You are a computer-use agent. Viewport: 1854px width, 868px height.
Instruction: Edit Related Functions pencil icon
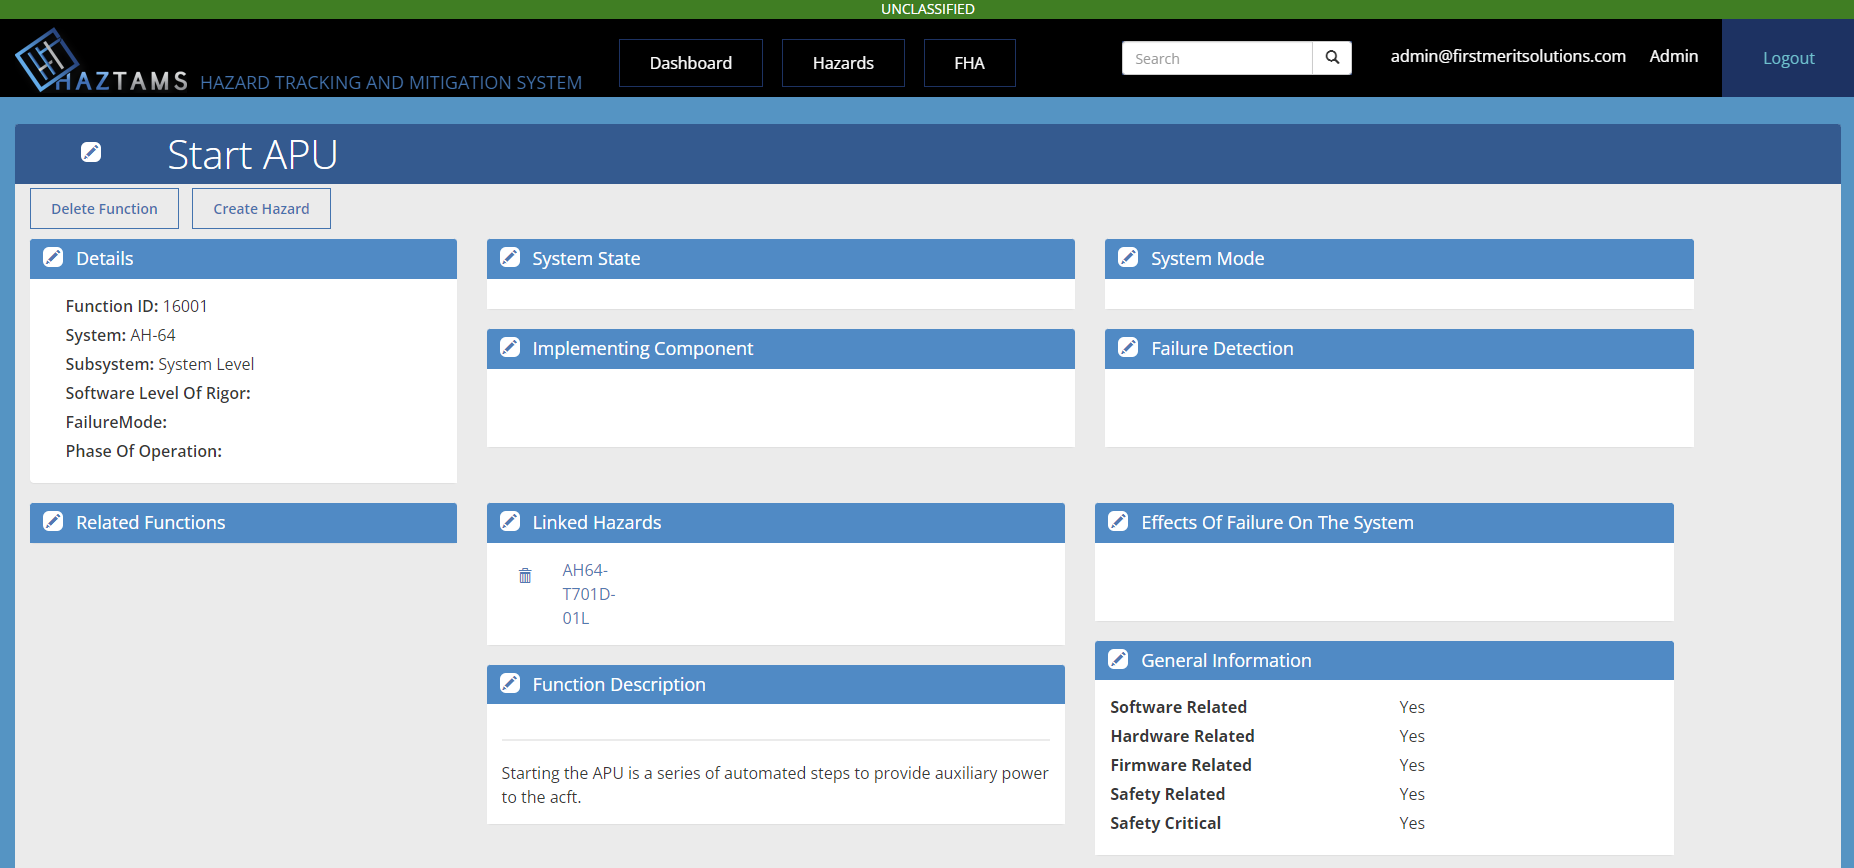(54, 521)
